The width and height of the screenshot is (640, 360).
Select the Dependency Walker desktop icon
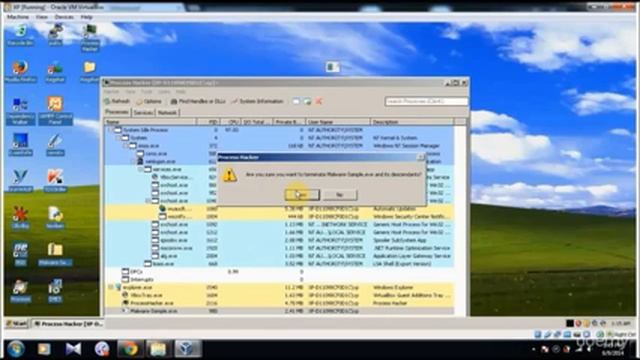point(20,110)
